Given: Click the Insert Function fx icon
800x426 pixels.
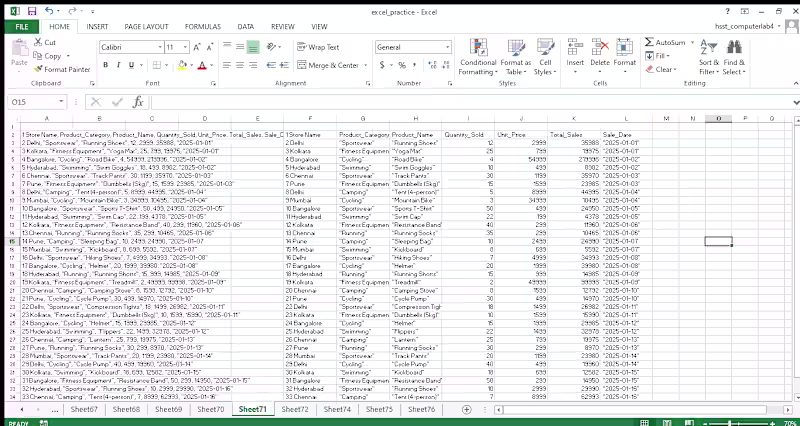Looking at the screenshot, I should (138, 102).
